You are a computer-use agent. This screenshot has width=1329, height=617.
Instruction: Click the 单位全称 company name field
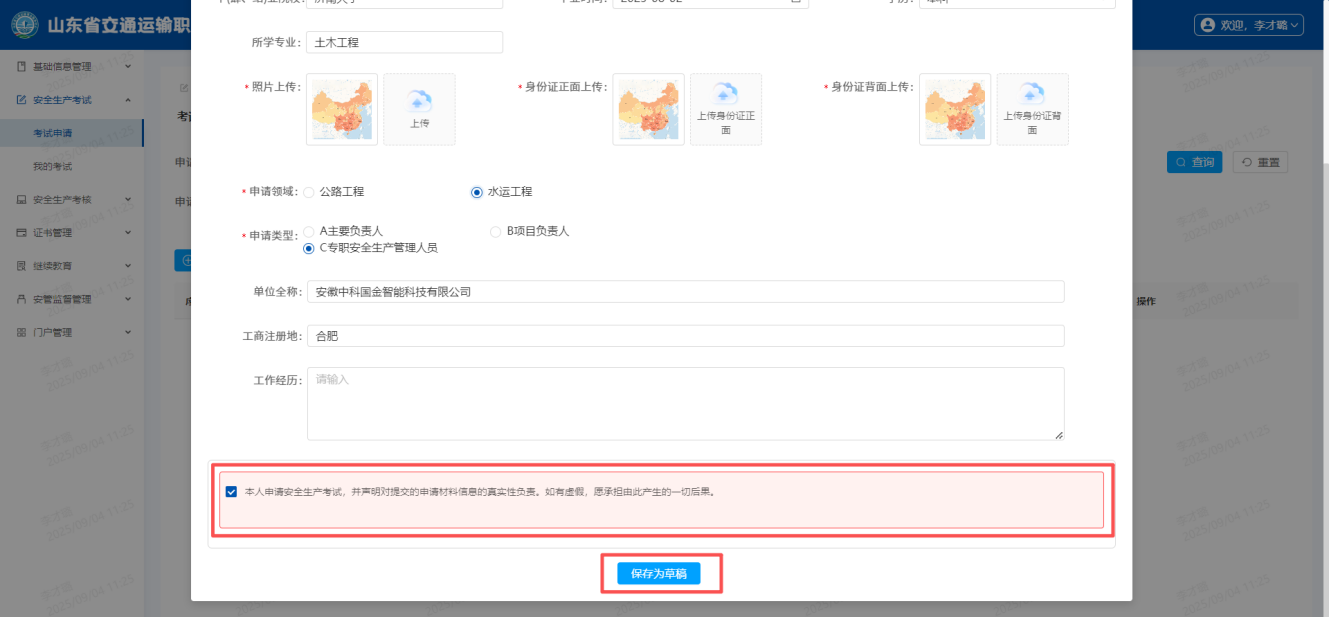point(686,292)
